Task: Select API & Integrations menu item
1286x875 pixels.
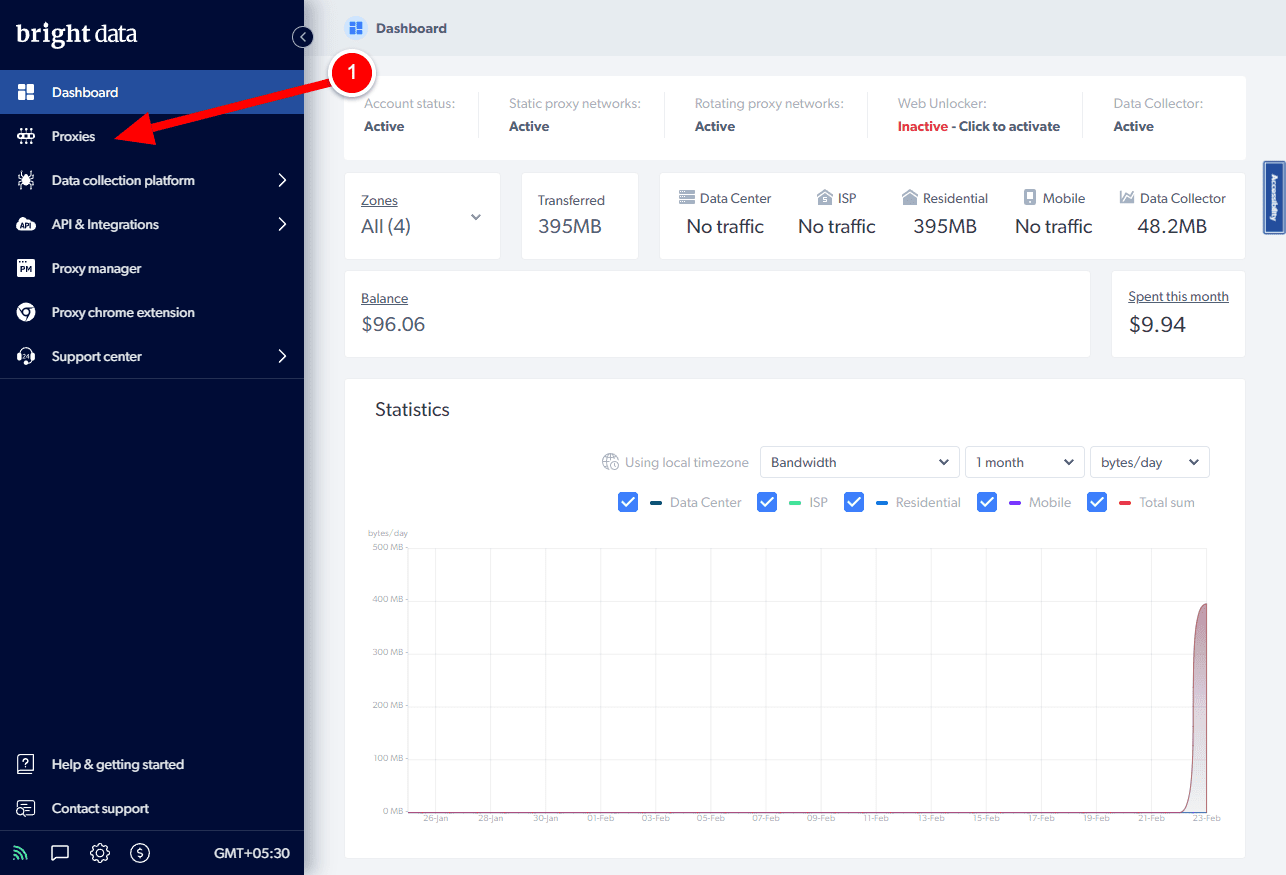Action: click(x=105, y=225)
